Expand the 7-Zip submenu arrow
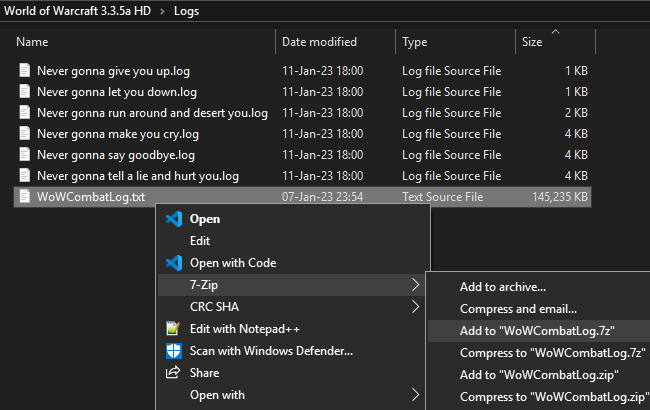This screenshot has height=410, width=650. [415, 286]
